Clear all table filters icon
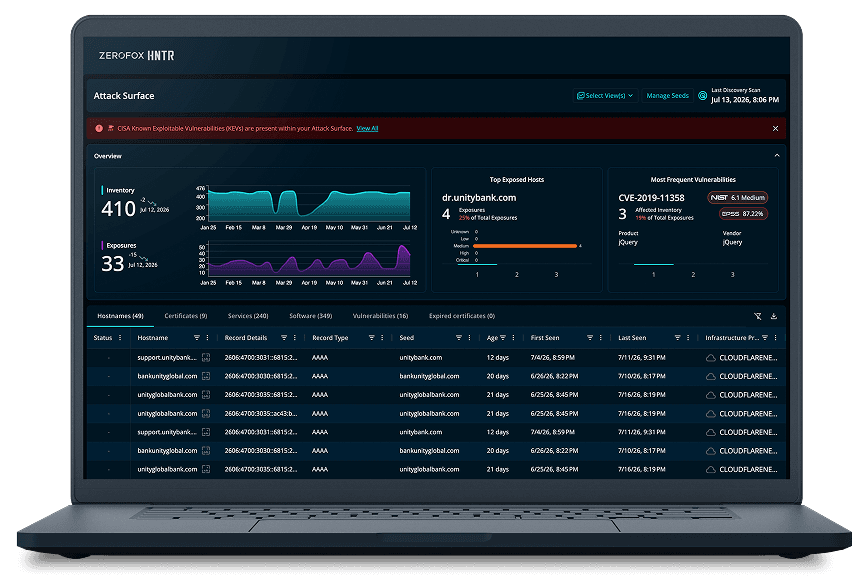The image size is (866, 578). [758, 316]
